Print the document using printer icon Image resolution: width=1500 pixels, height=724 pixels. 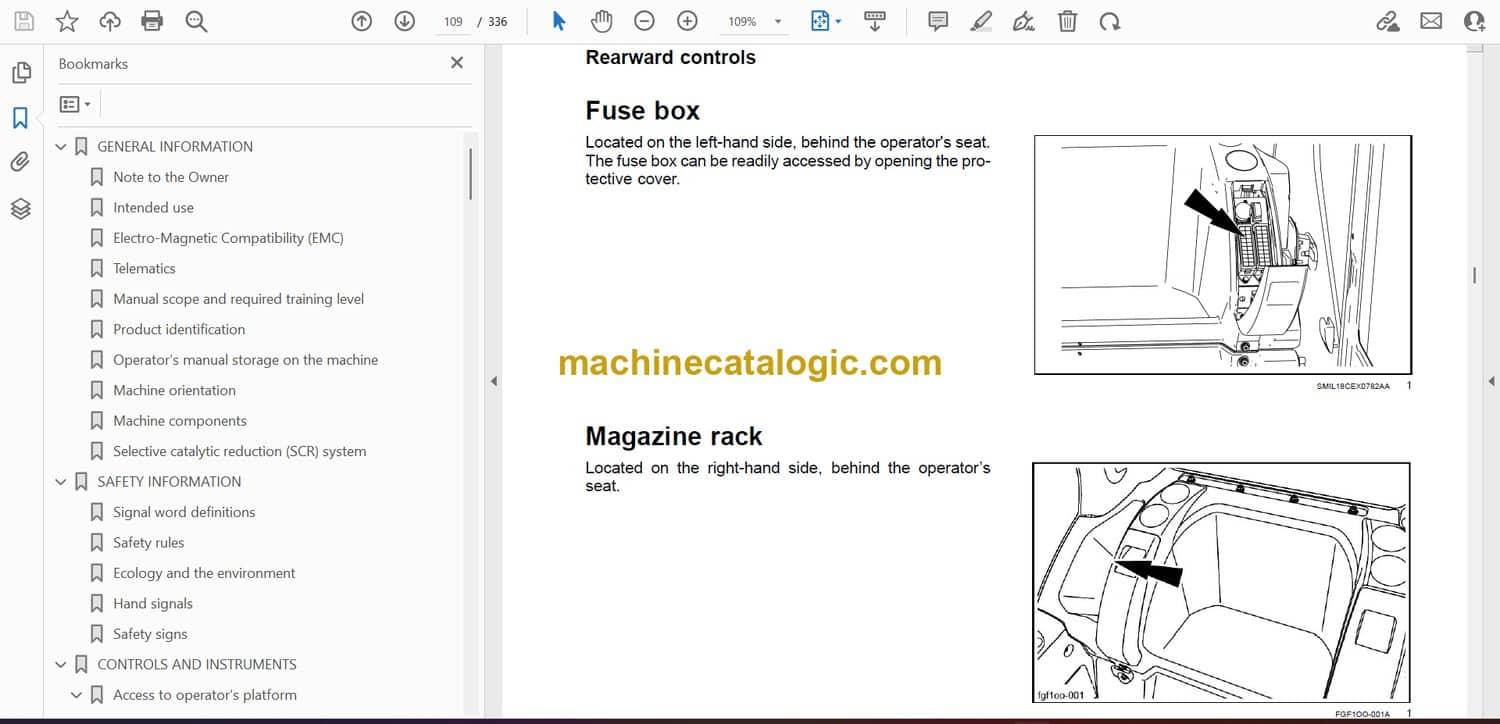(152, 21)
